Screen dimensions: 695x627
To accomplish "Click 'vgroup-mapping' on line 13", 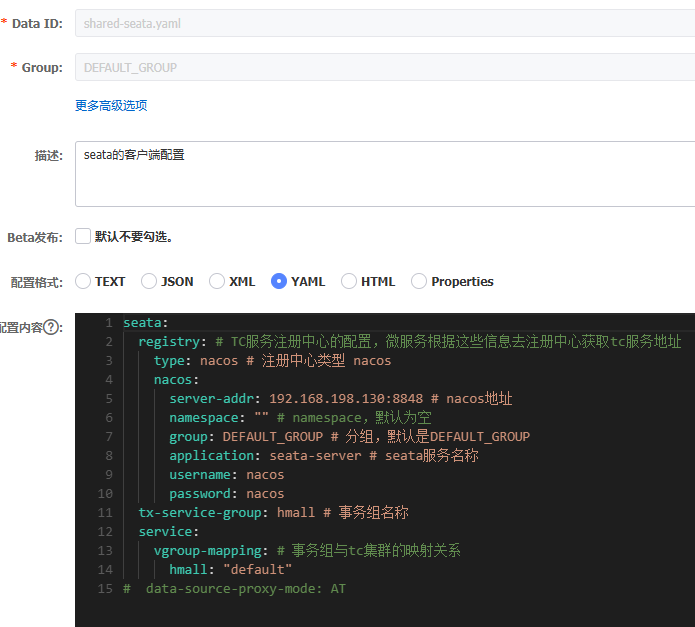I will pyautogui.click(x=207, y=551).
